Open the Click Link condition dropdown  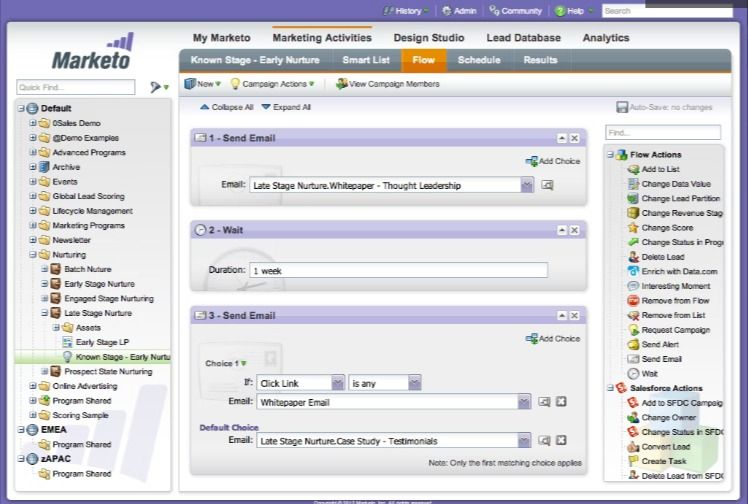pos(338,383)
